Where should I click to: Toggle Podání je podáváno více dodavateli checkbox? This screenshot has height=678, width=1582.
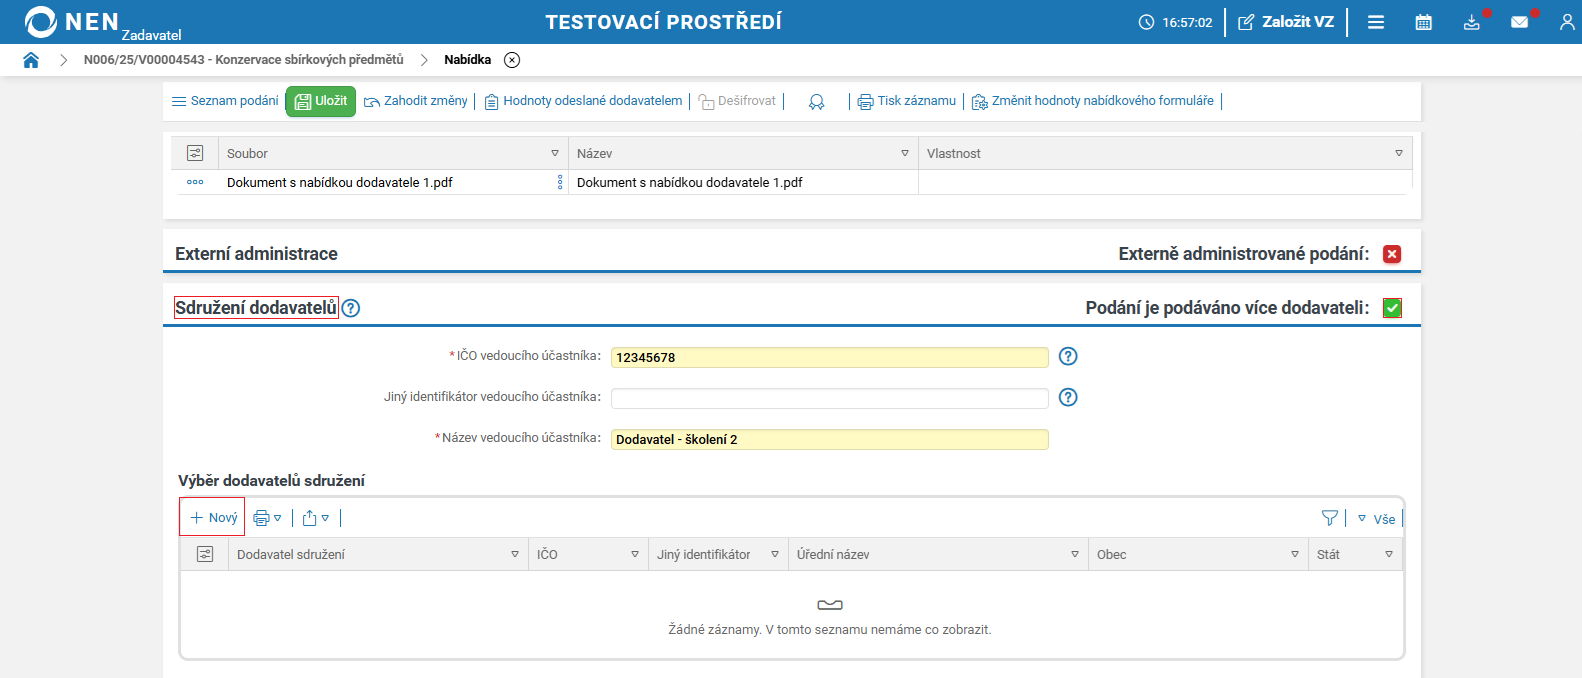click(1392, 308)
